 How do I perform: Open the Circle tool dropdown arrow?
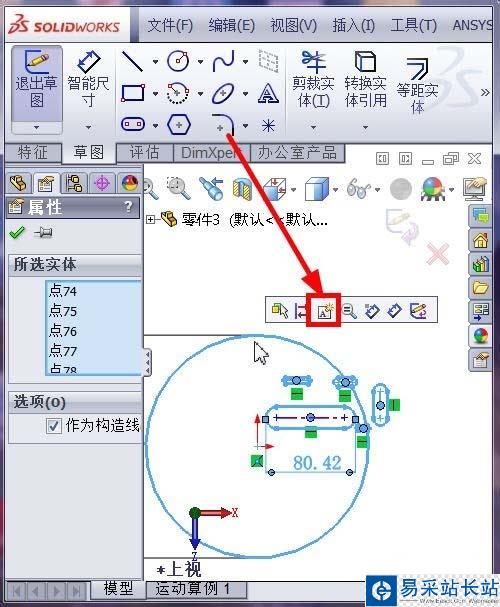[x=200, y=62]
